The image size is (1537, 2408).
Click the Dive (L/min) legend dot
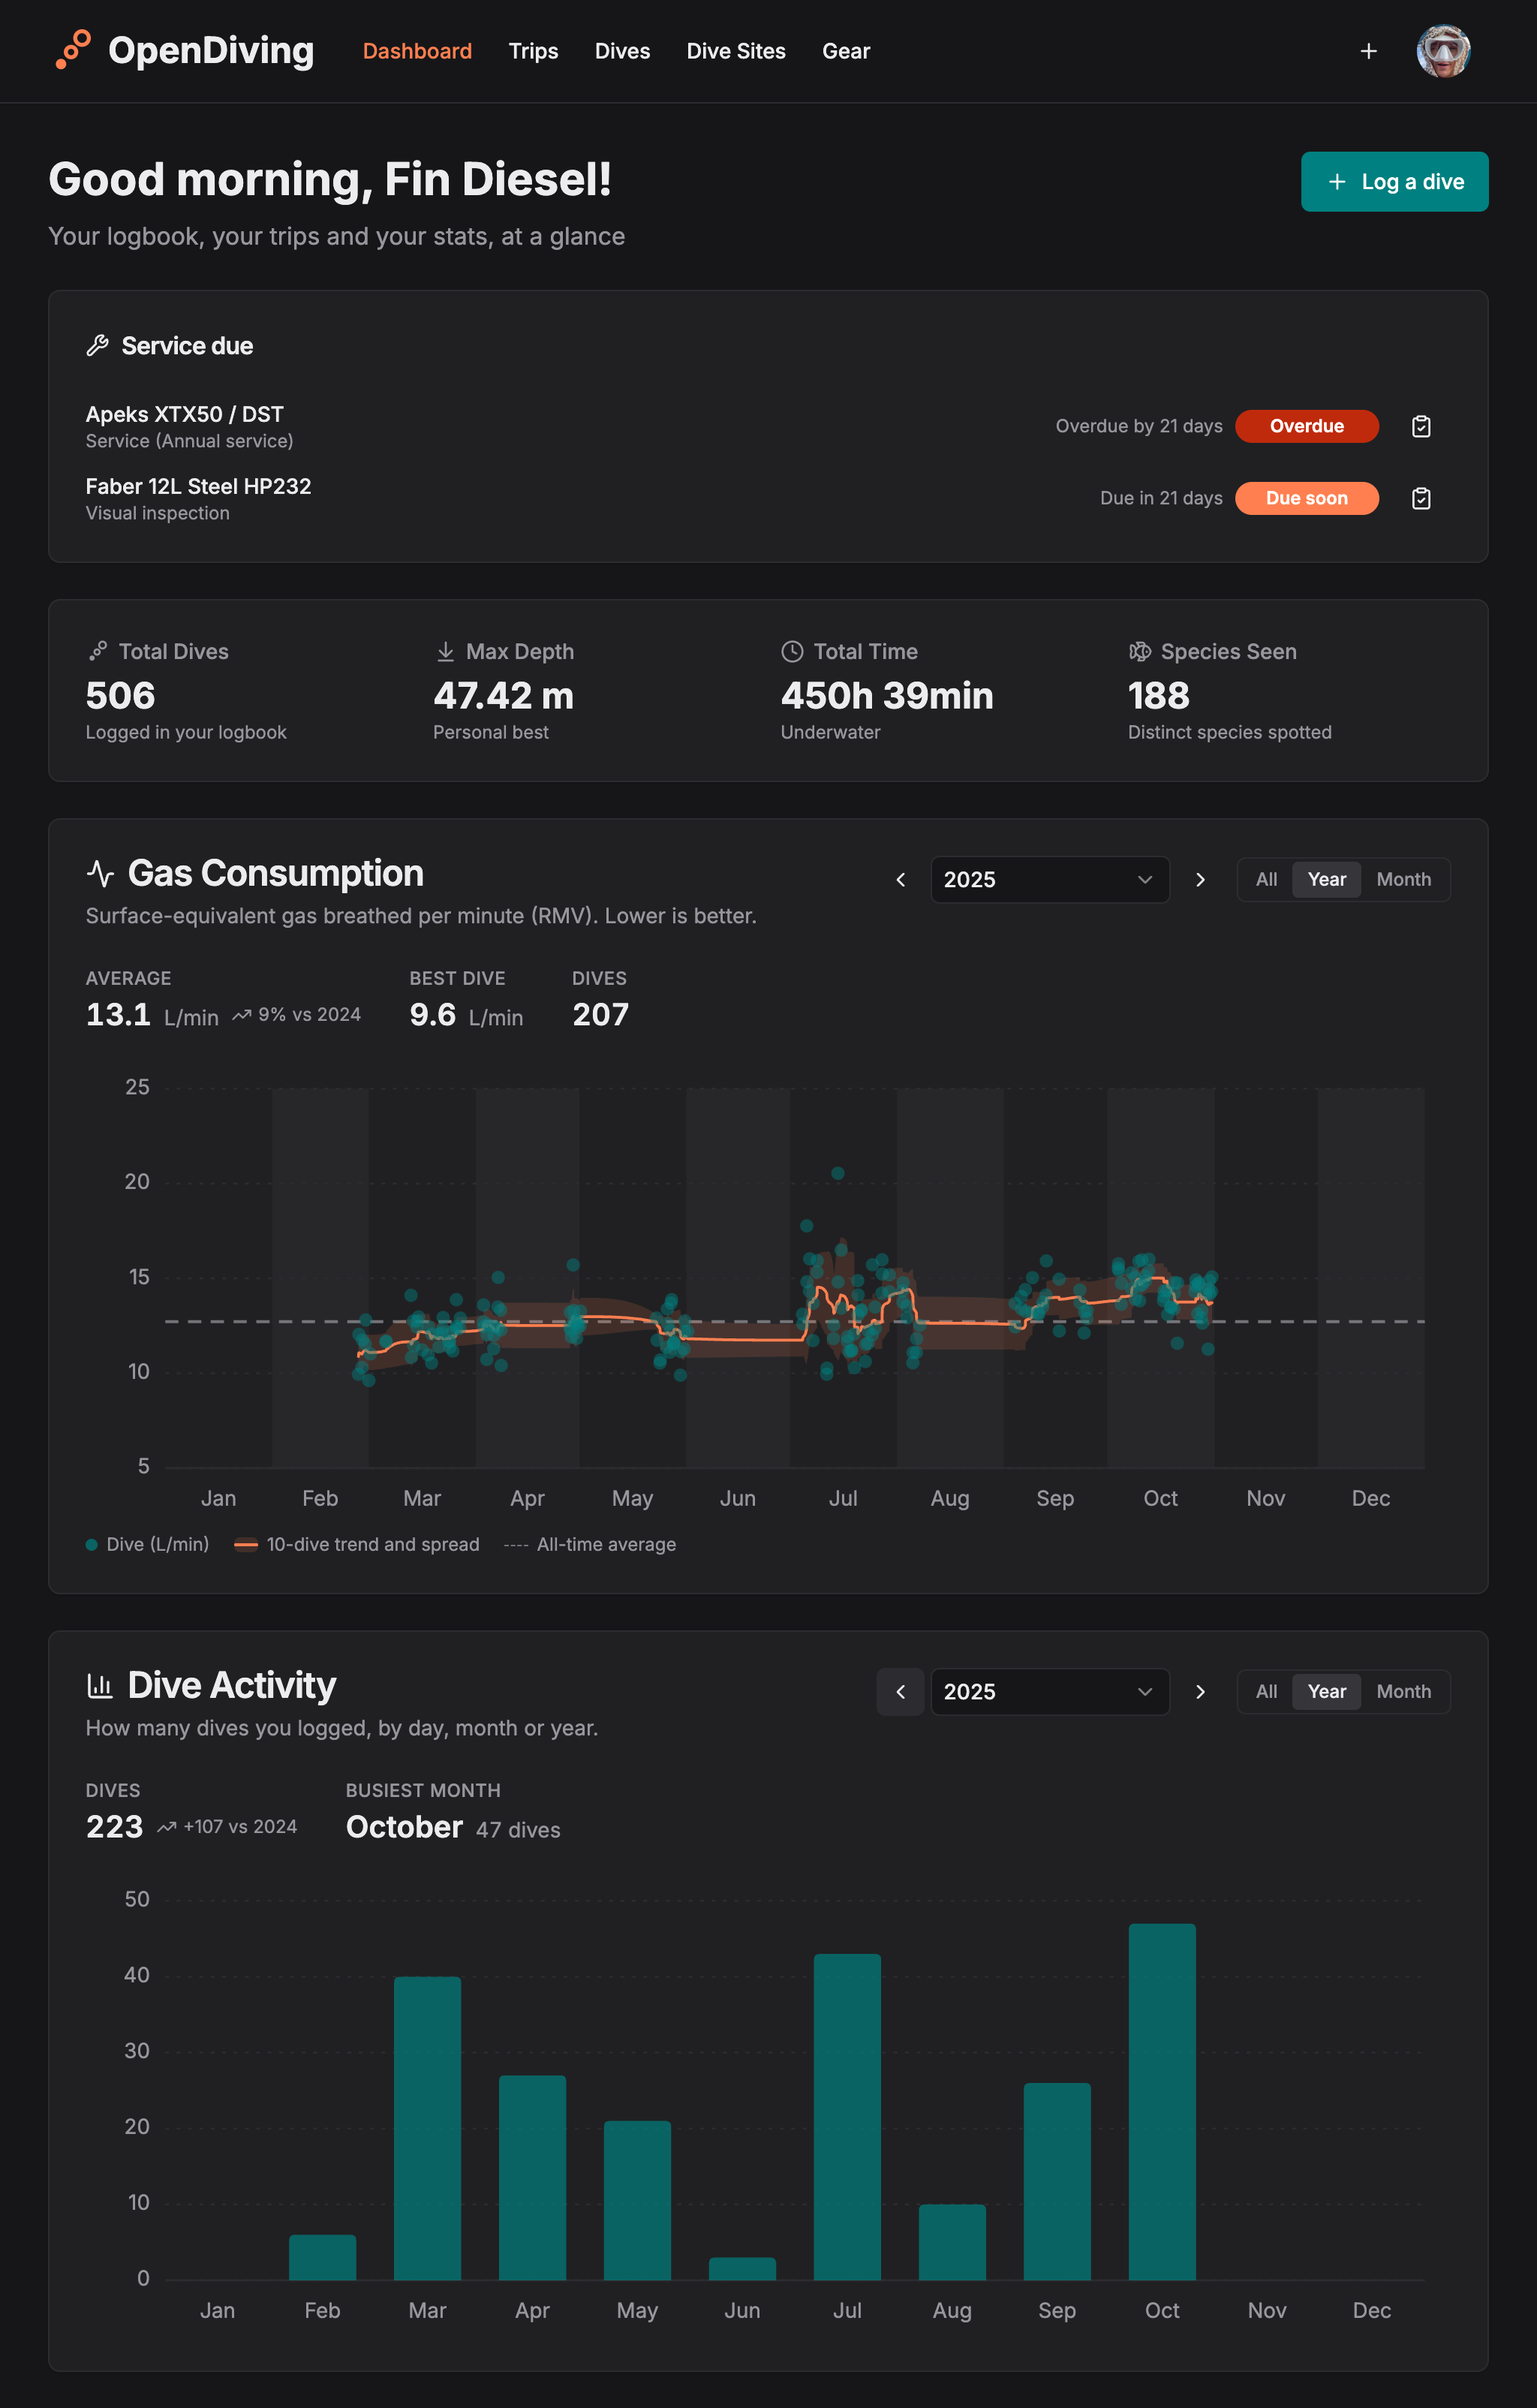coord(92,1545)
